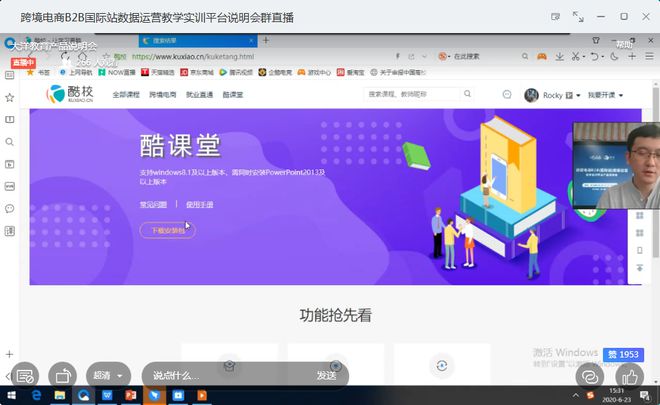Click the phone icon in right floating bar
660x405 pixels.
click(639, 250)
